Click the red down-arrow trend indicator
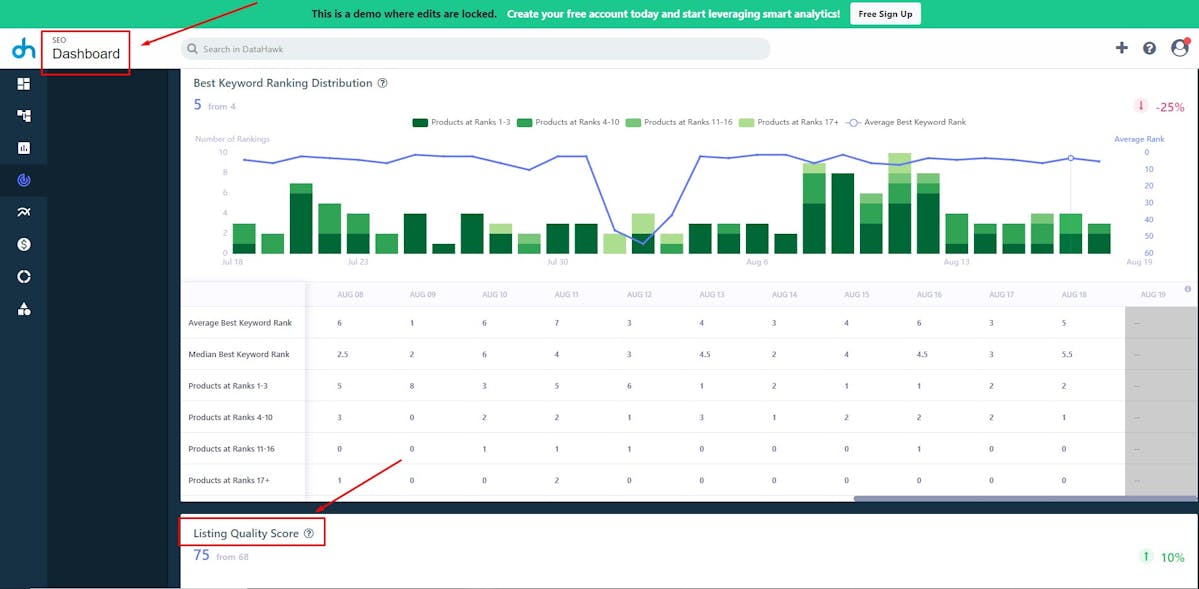The width and height of the screenshot is (1199, 589). pyautogui.click(x=1141, y=106)
